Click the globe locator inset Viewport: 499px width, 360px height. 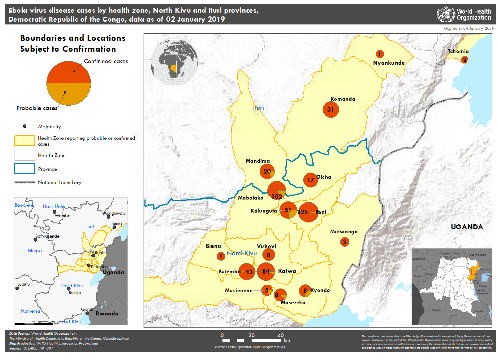tap(174, 61)
